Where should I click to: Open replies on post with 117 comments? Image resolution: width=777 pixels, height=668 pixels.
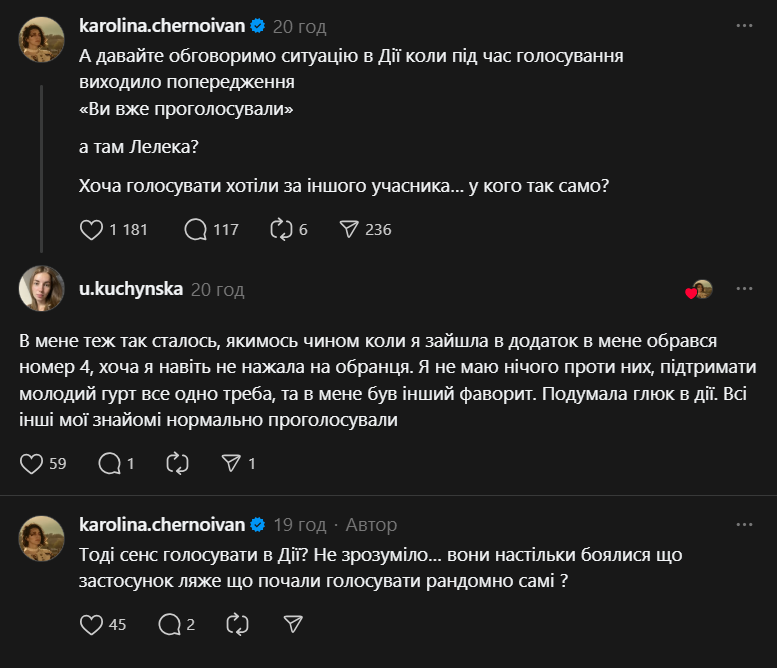click(196, 229)
